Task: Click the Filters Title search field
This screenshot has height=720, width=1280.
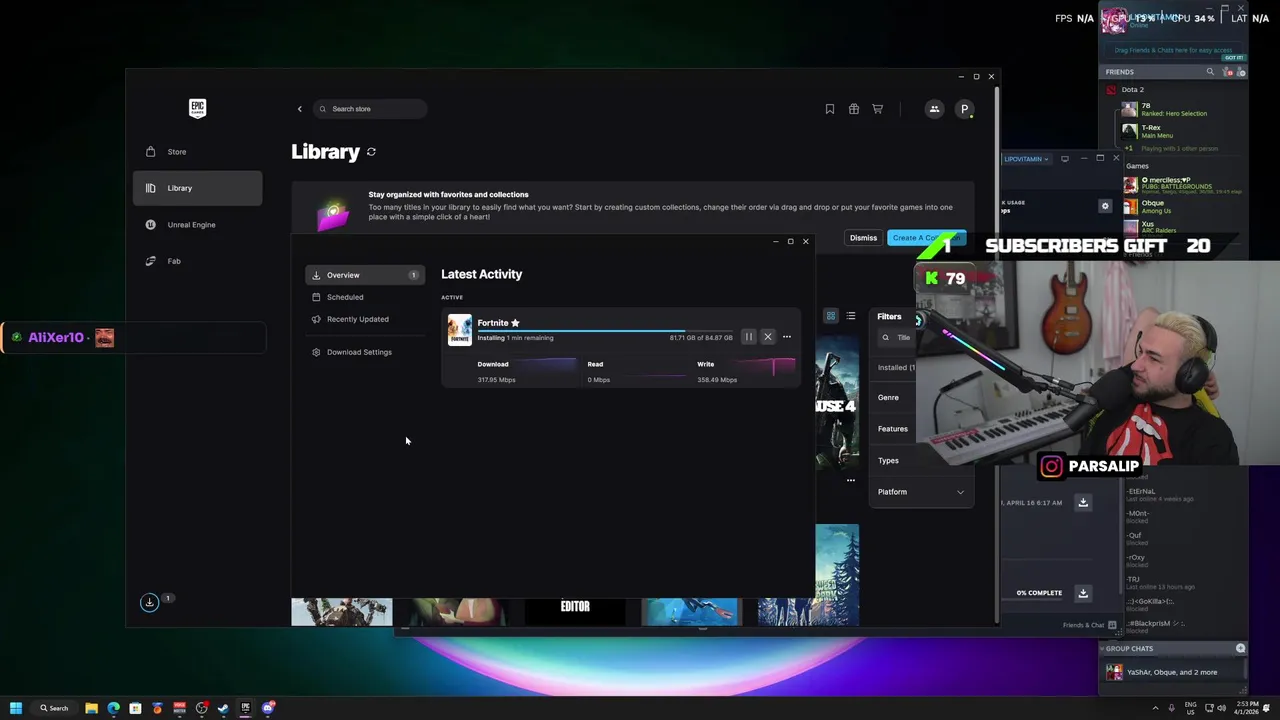Action: coord(897,338)
